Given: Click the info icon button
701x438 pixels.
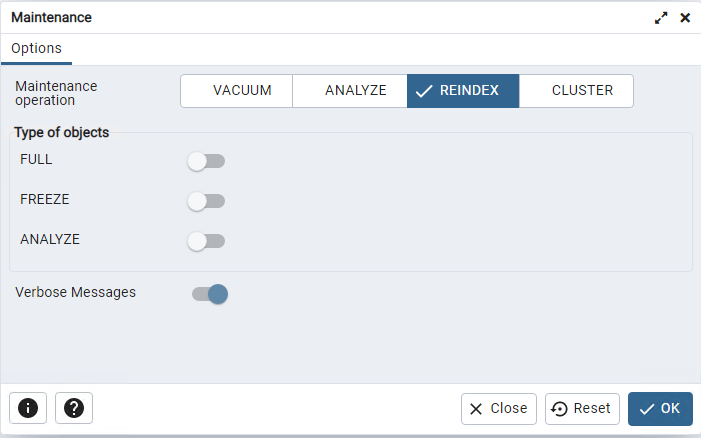Looking at the screenshot, I should (x=28, y=408).
